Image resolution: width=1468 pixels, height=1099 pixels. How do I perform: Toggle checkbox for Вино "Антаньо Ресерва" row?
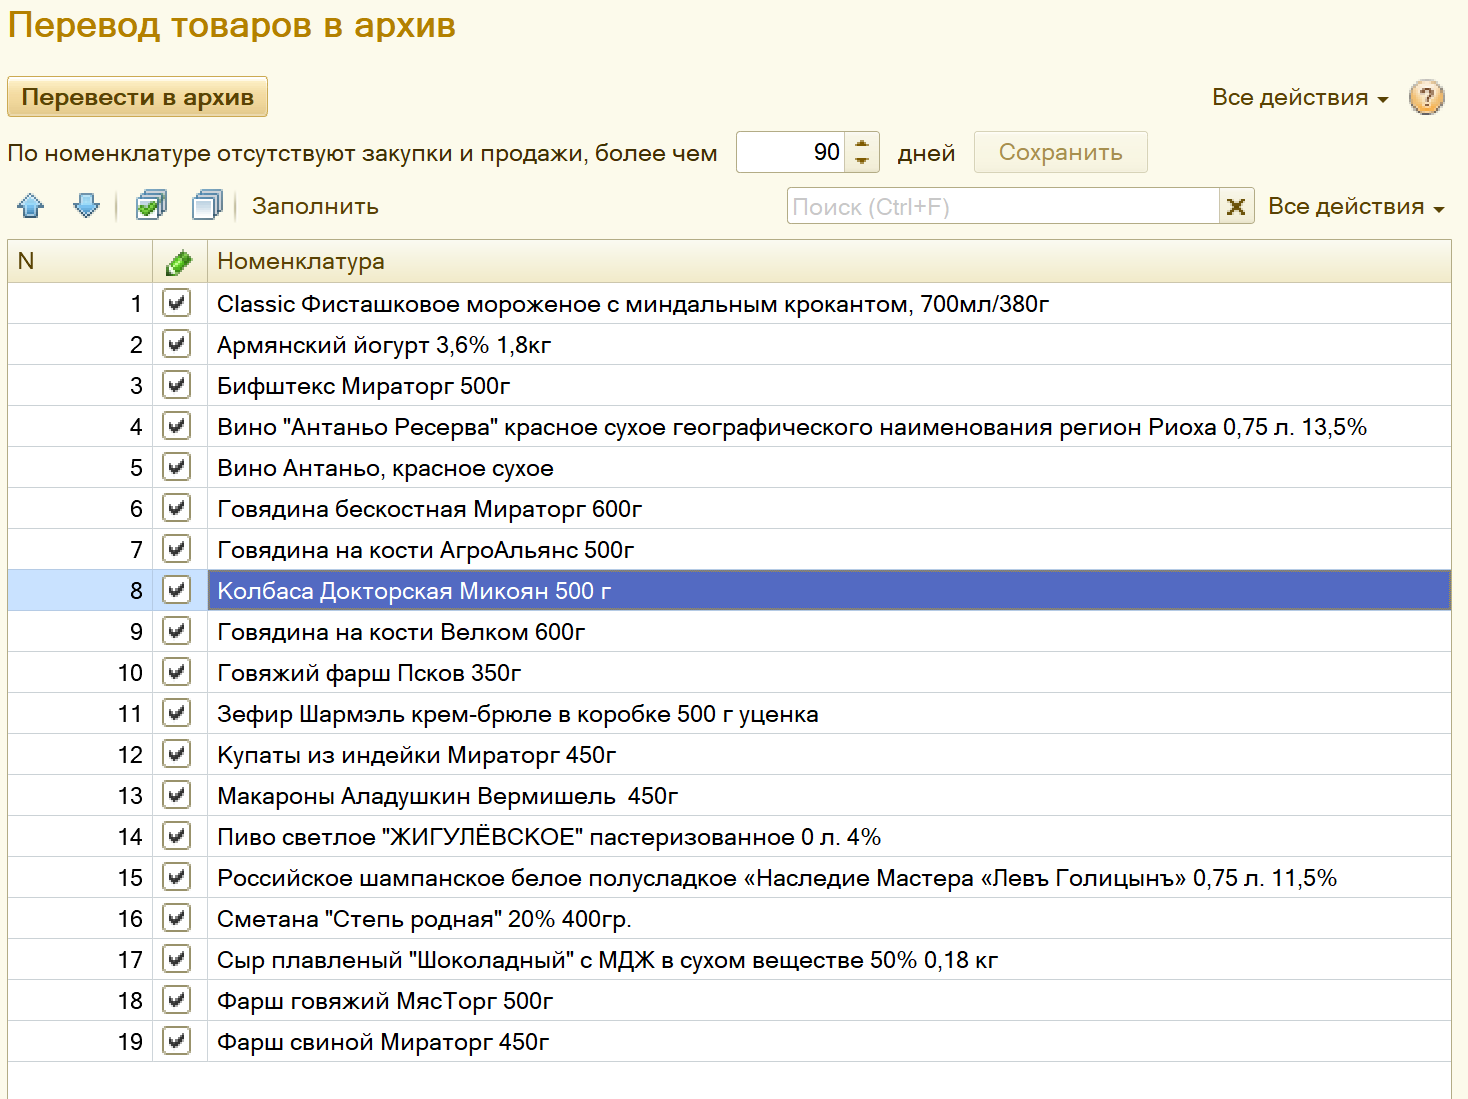(x=177, y=426)
